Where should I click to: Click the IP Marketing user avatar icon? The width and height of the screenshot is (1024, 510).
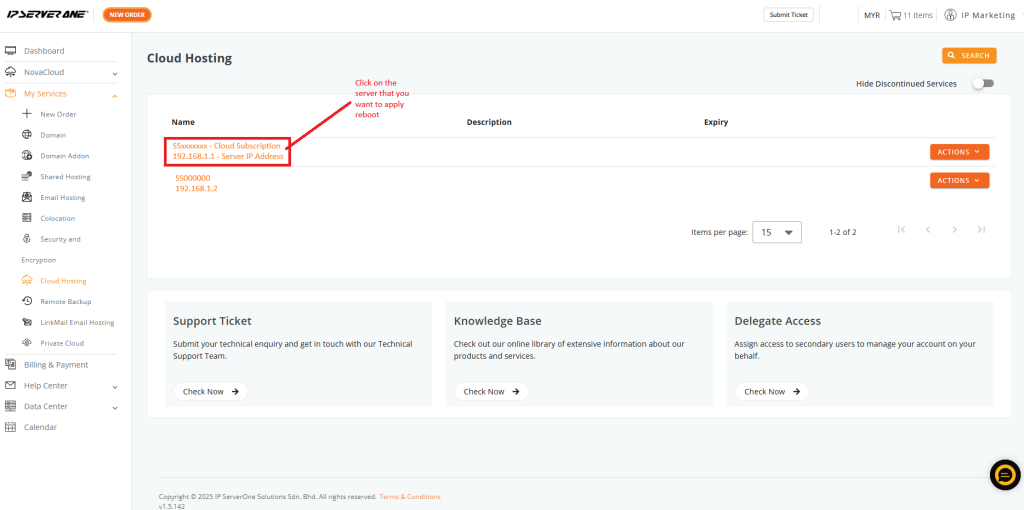click(950, 15)
